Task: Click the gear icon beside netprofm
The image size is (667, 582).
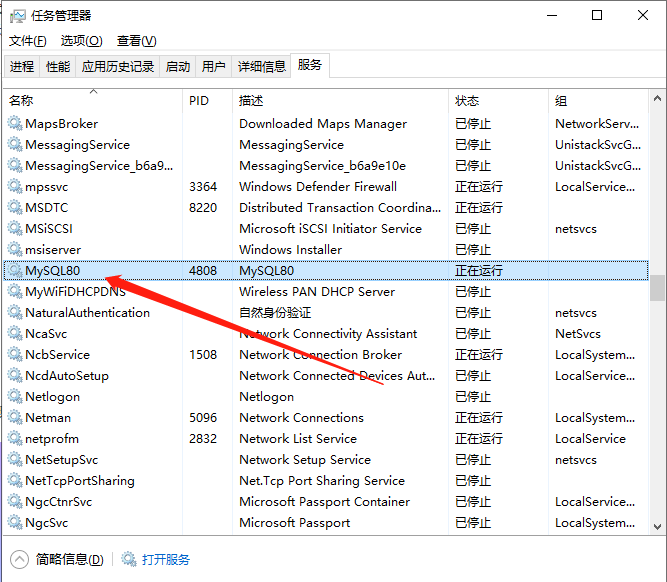Action: point(15,438)
